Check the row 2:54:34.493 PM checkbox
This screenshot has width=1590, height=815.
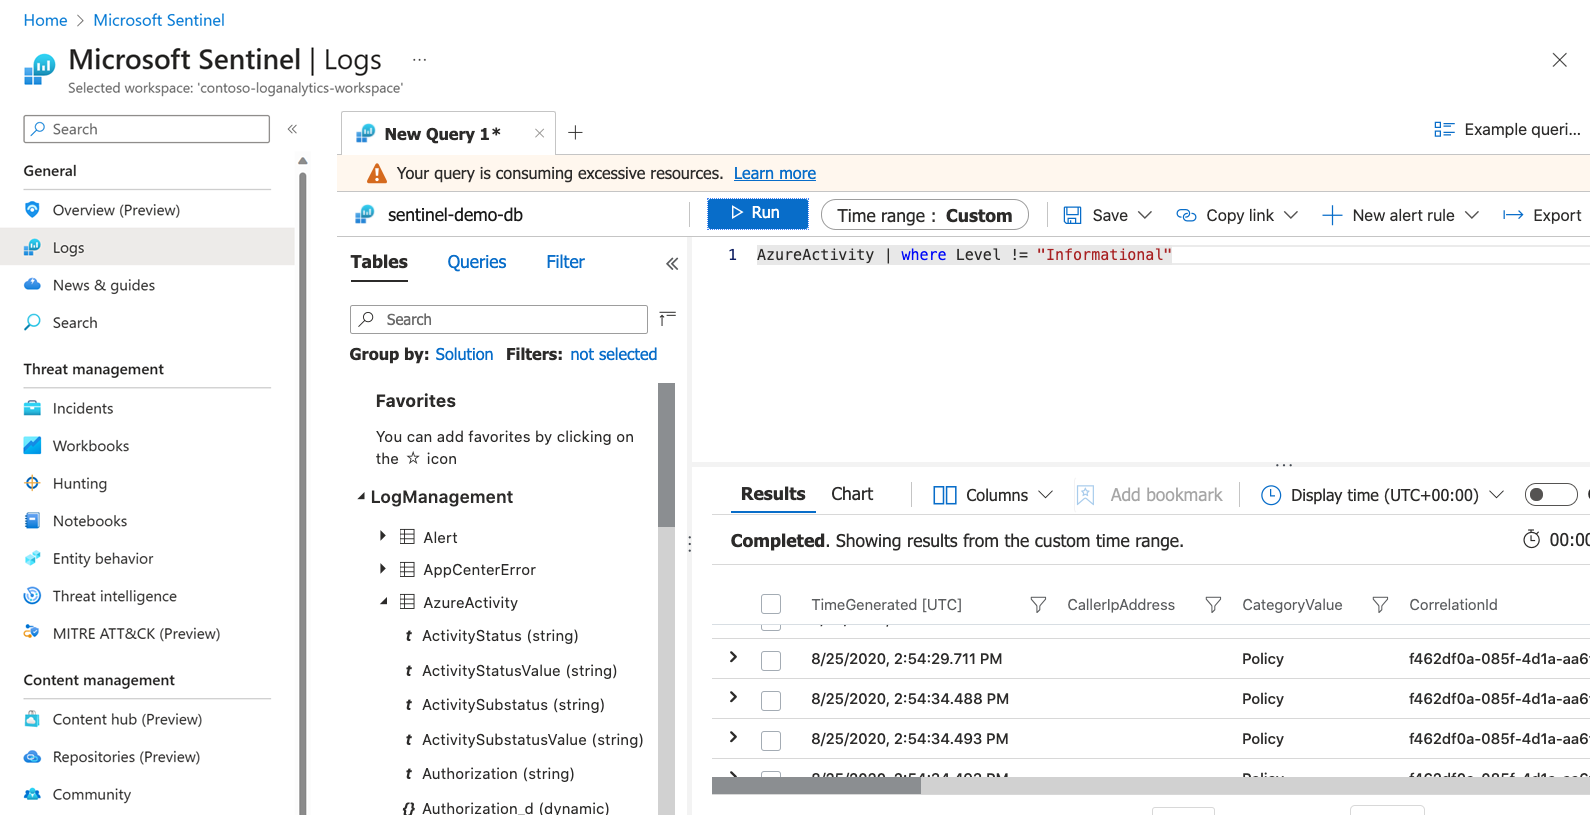pyautogui.click(x=771, y=740)
